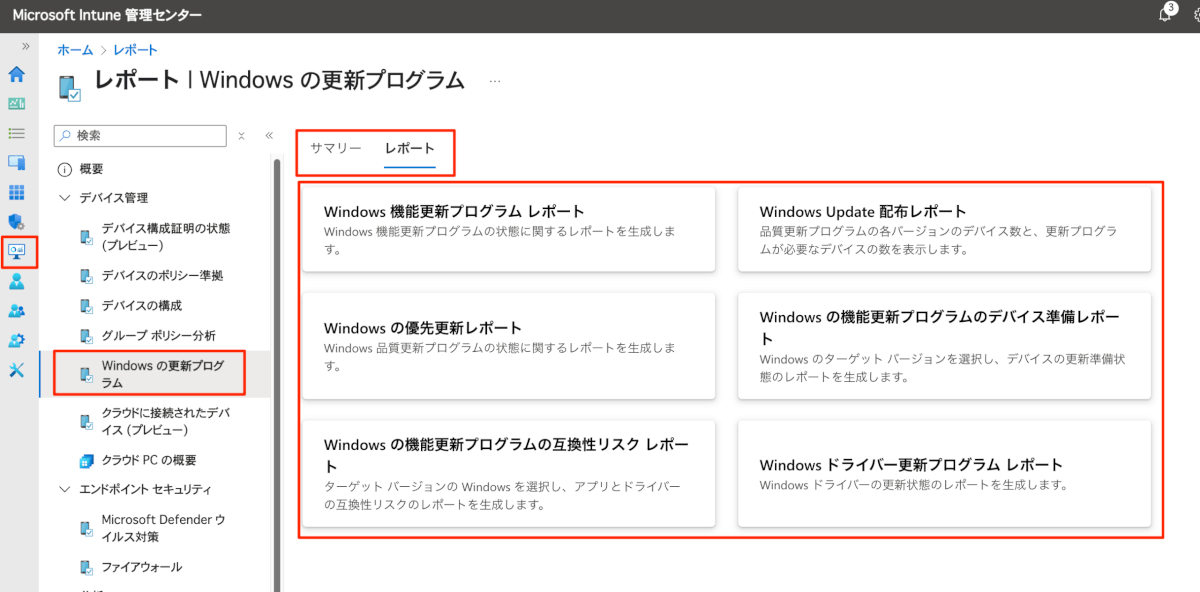The width and height of the screenshot is (1200, 592).
Task: Open Microsoft Defender ウイルス対策
Action: pos(166,528)
